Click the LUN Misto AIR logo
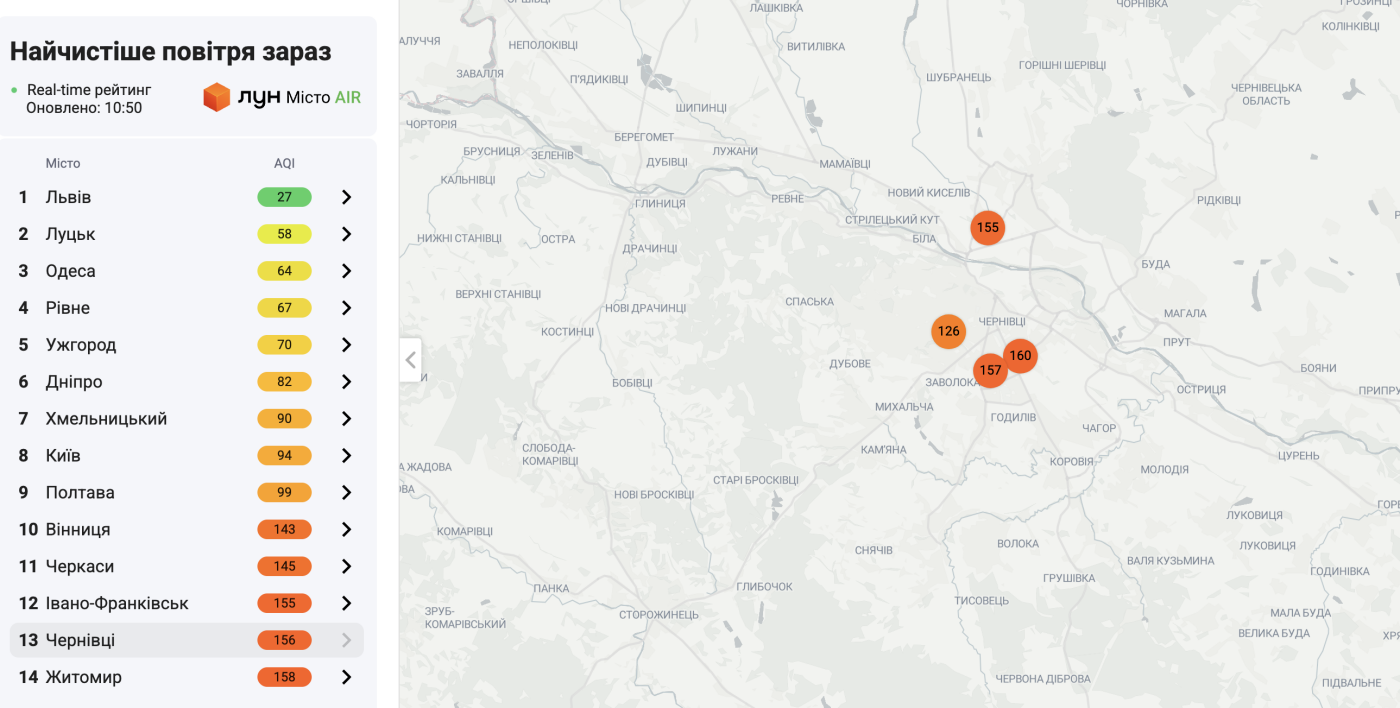1400x708 pixels. click(x=282, y=97)
